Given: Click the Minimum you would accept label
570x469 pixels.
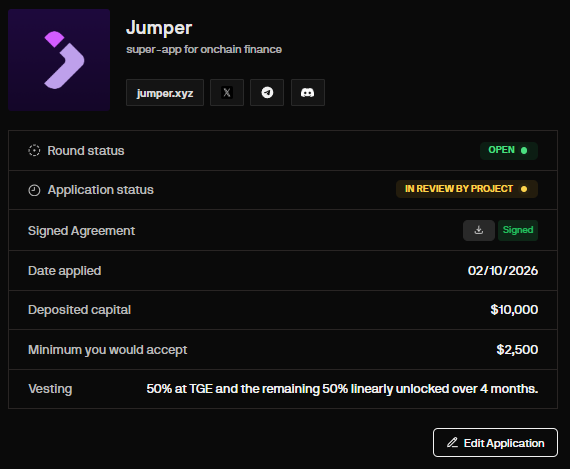Looking at the screenshot, I should coord(108,350).
